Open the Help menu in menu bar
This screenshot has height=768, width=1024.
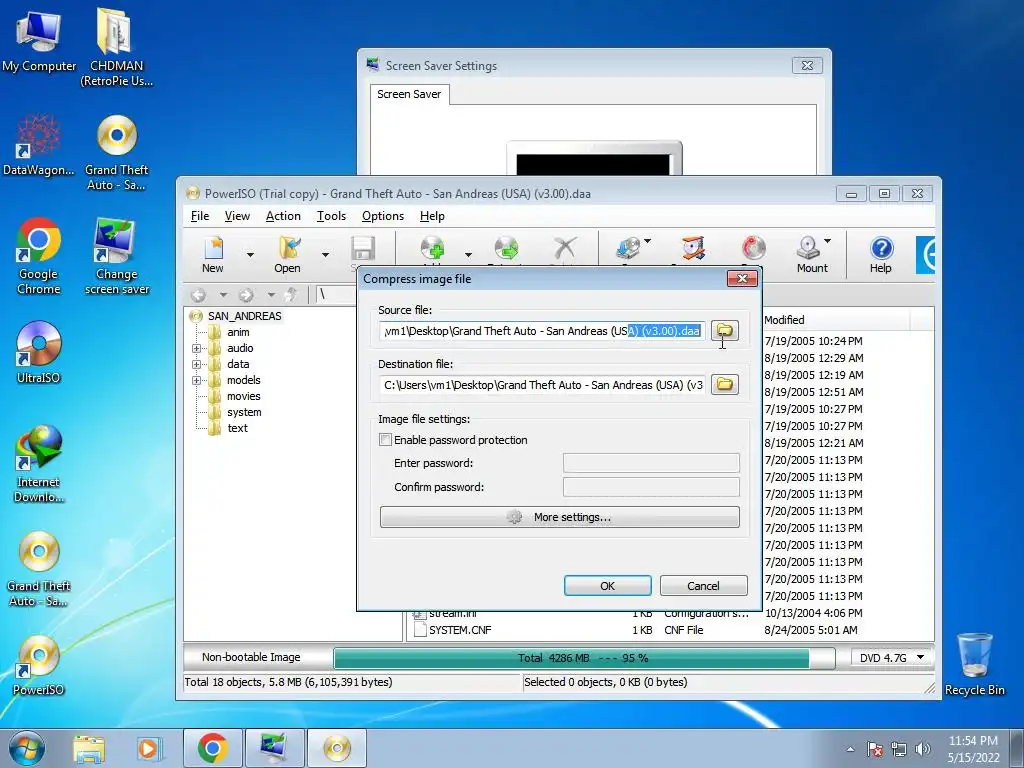click(x=432, y=216)
